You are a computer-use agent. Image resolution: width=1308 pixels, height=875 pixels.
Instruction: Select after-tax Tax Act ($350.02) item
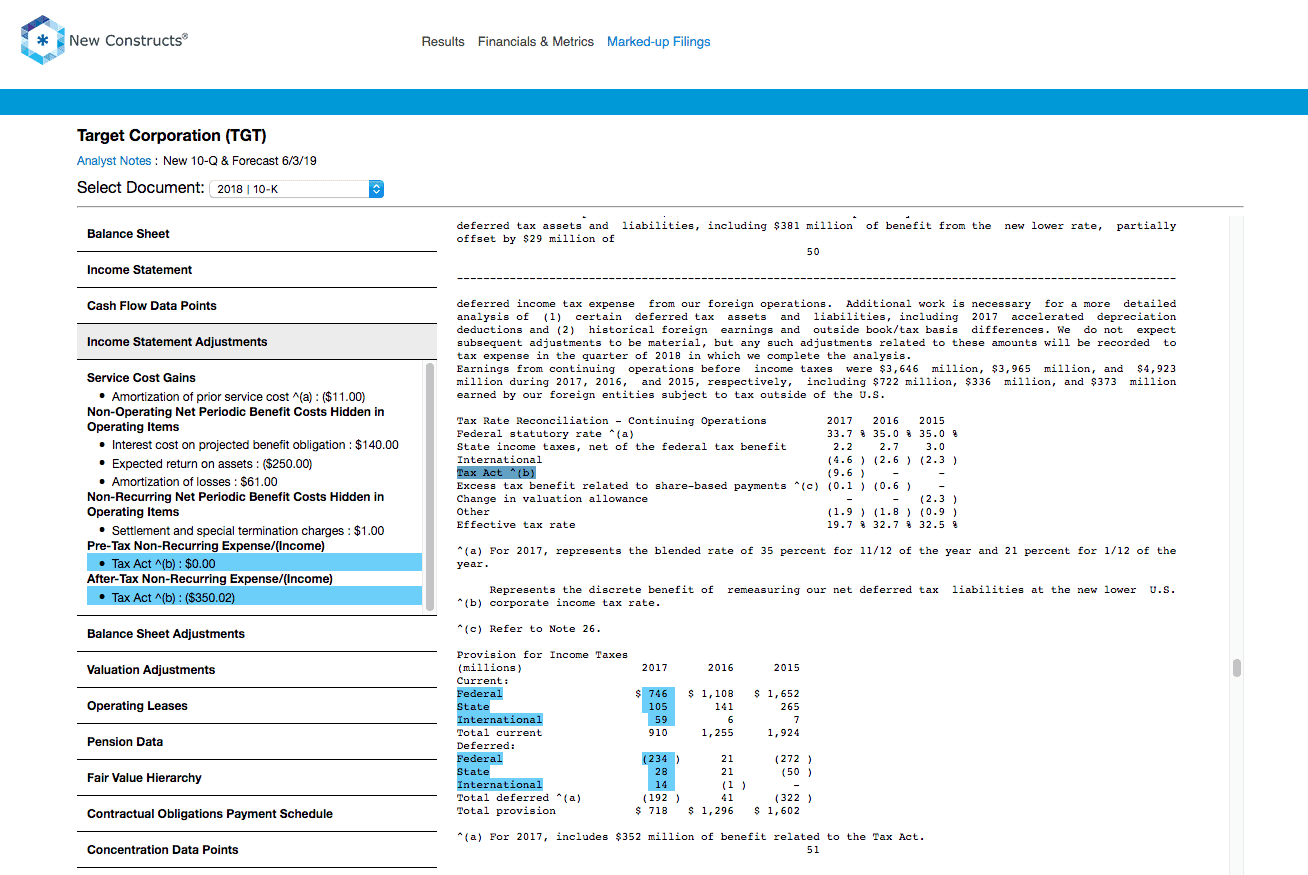[x=254, y=597]
